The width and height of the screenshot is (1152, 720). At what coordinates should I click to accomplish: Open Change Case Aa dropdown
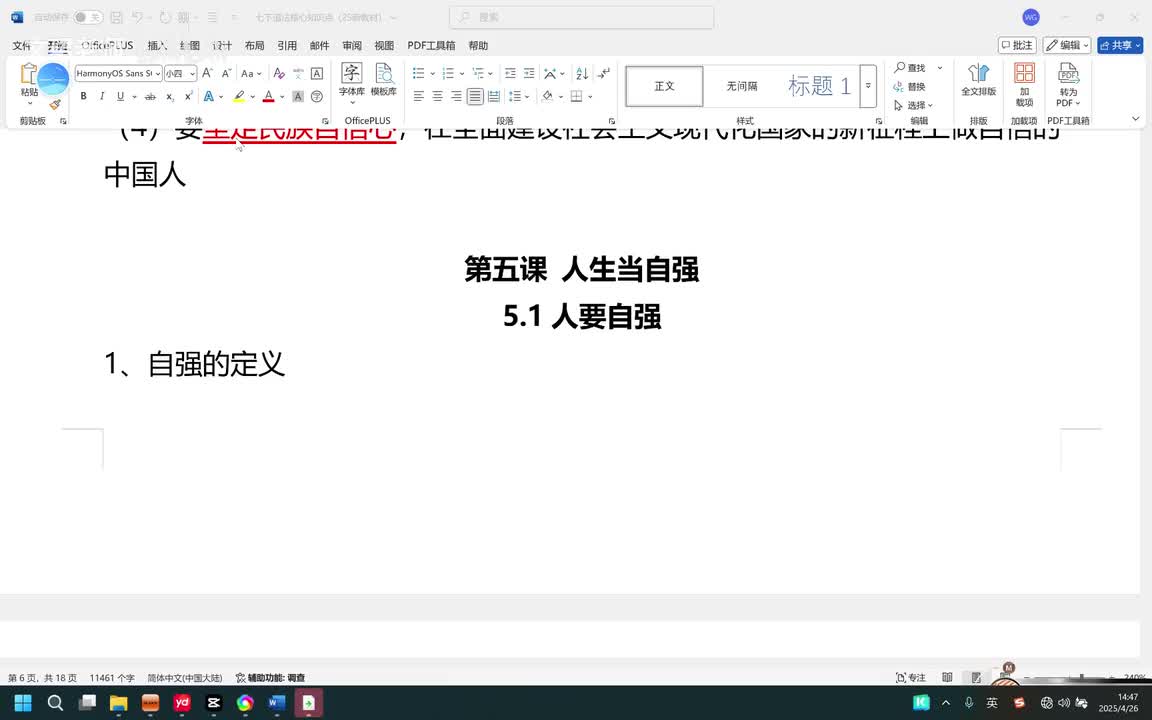tap(251, 73)
